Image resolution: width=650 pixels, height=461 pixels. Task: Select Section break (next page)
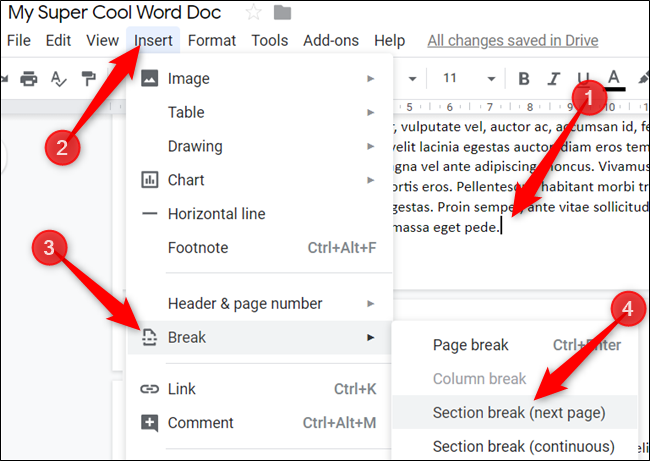point(519,412)
